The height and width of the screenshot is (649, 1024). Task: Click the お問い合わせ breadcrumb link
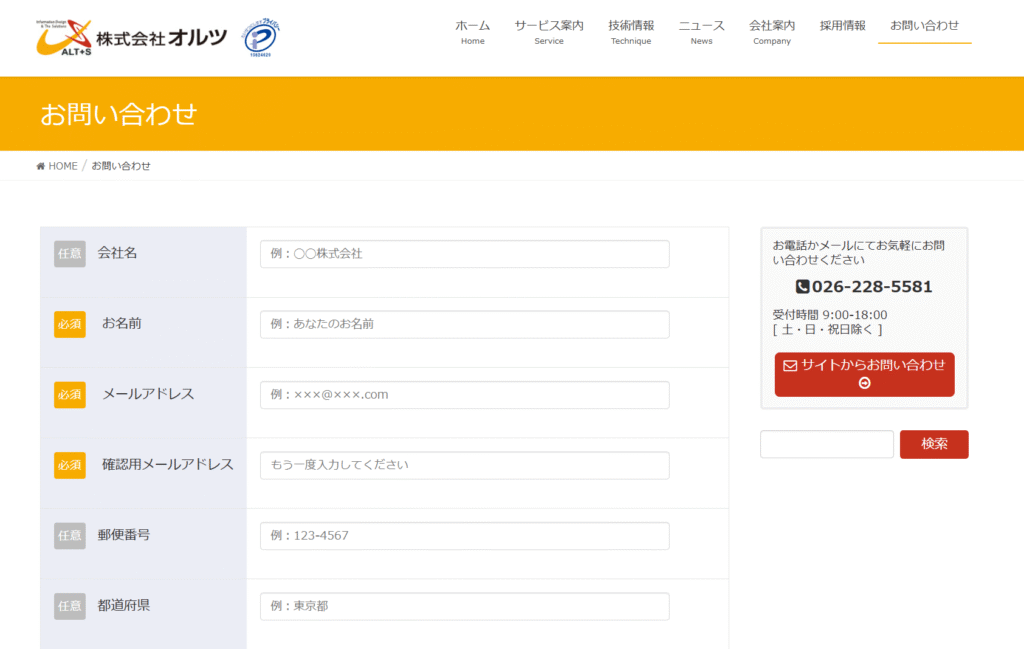120,165
